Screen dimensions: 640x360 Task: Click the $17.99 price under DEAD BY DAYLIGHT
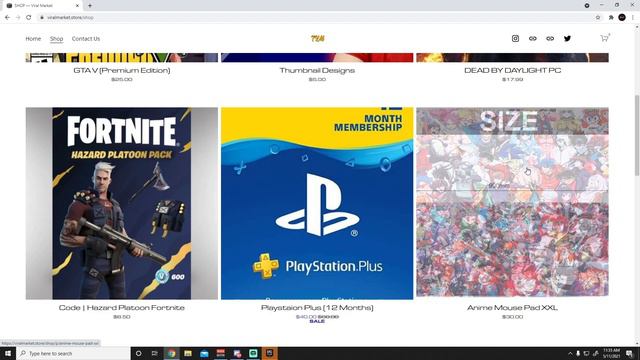click(512, 79)
